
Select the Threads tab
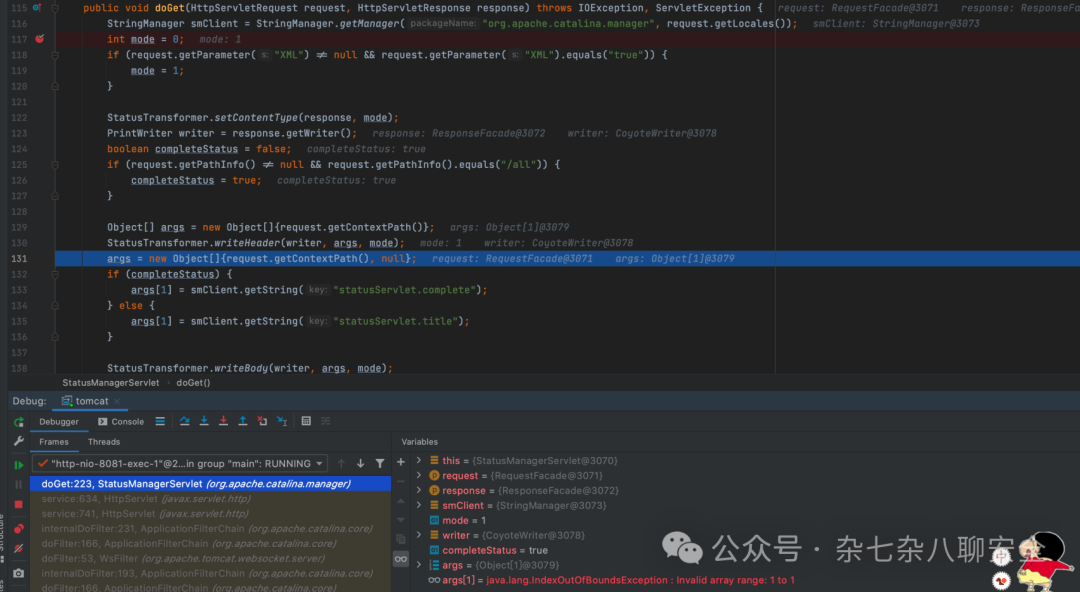[104, 442]
